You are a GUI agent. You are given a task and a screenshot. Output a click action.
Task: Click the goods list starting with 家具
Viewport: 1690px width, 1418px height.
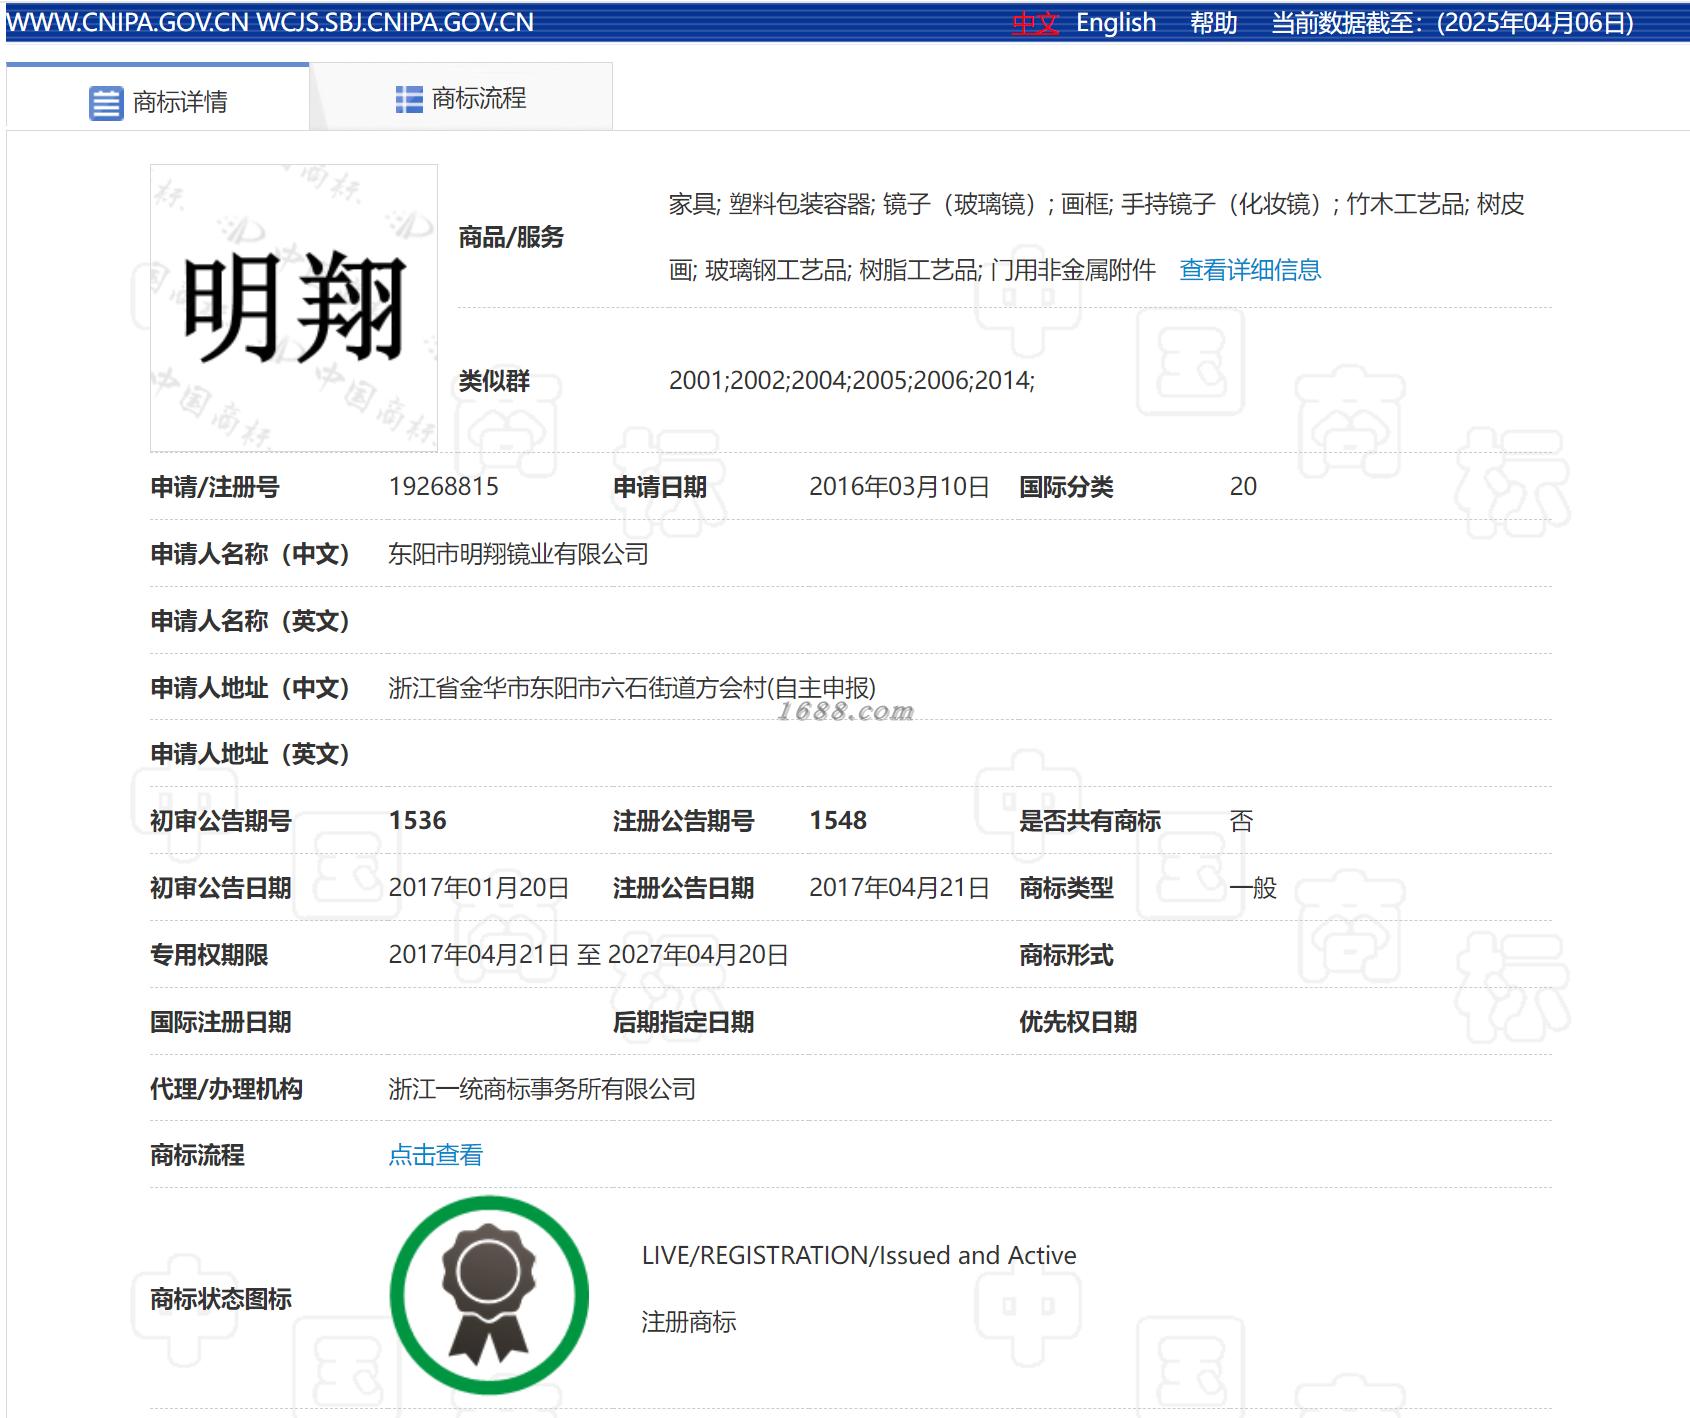pos(1097,237)
